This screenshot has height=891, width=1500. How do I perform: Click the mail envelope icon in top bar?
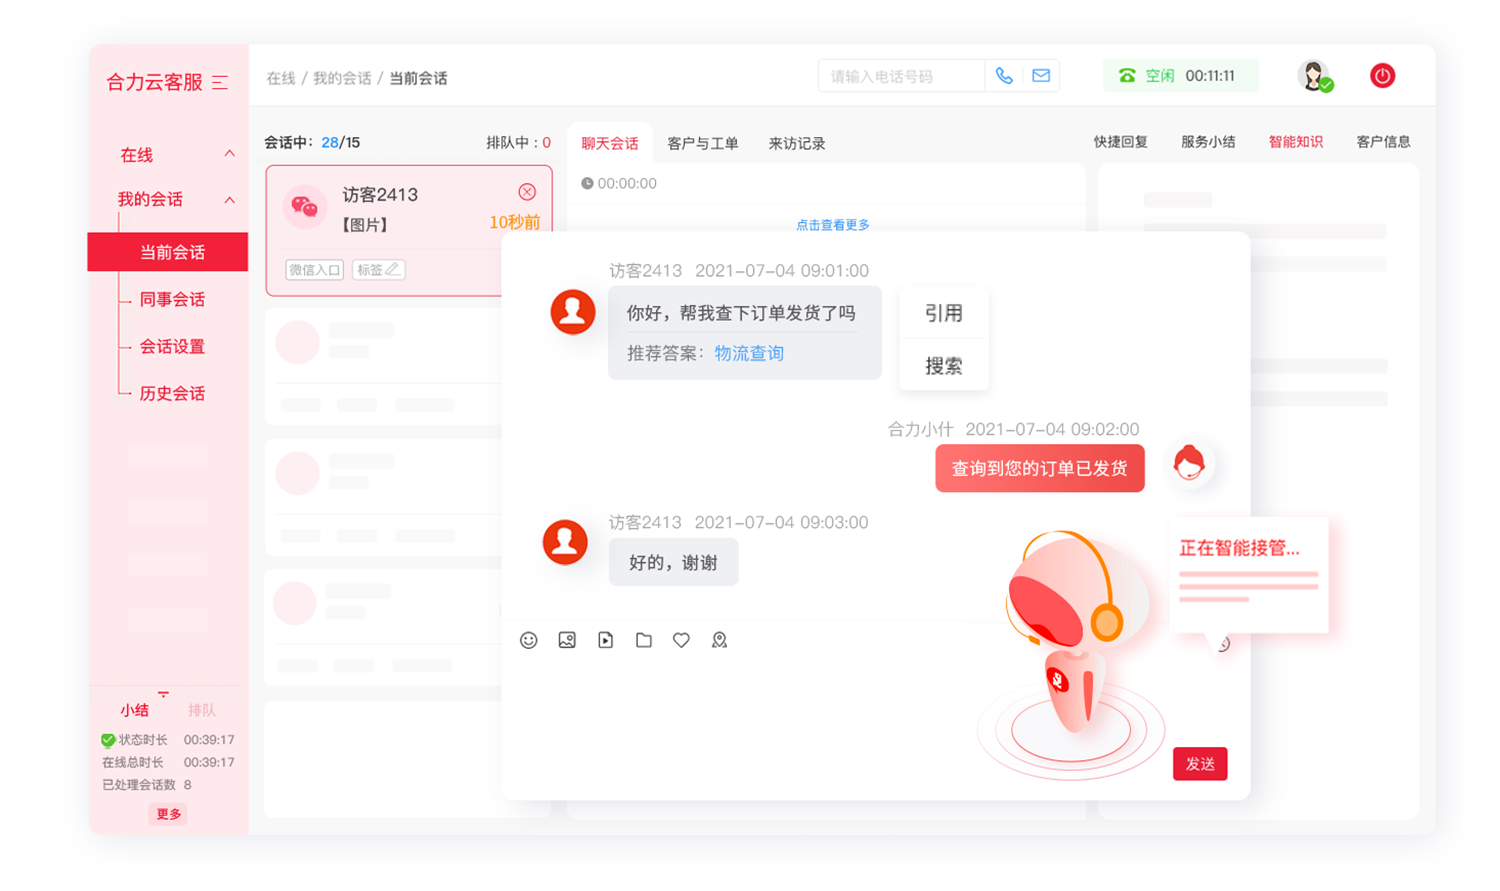point(1041,76)
